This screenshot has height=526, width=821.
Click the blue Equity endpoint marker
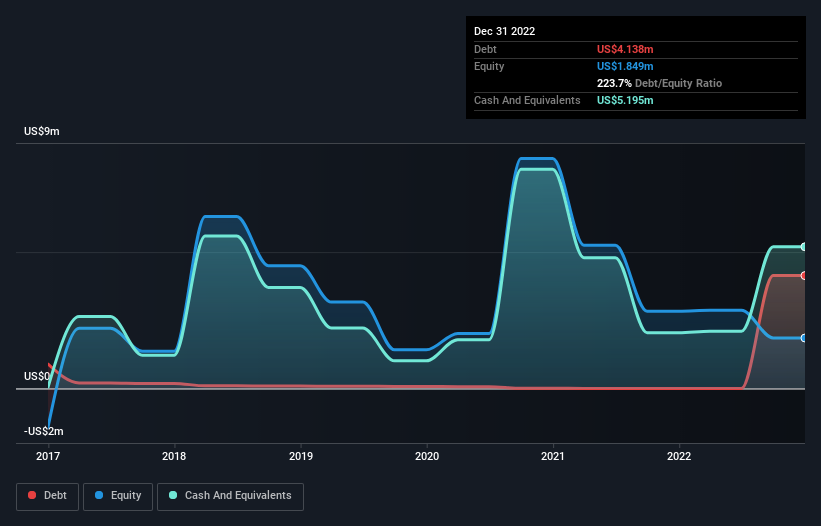804,338
